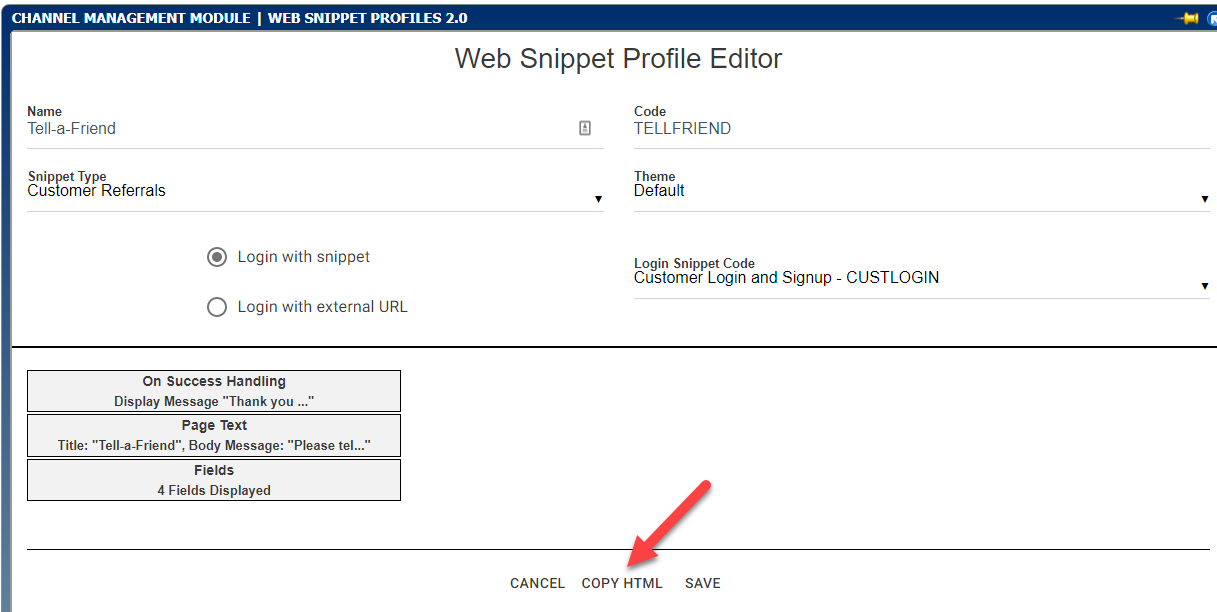
Task: Expand the Theme dropdown
Action: [x=921, y=191]
